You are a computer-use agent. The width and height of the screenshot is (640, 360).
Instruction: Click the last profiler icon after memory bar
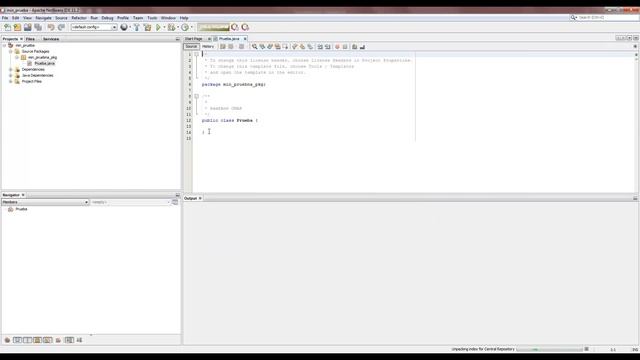[245, 27]
